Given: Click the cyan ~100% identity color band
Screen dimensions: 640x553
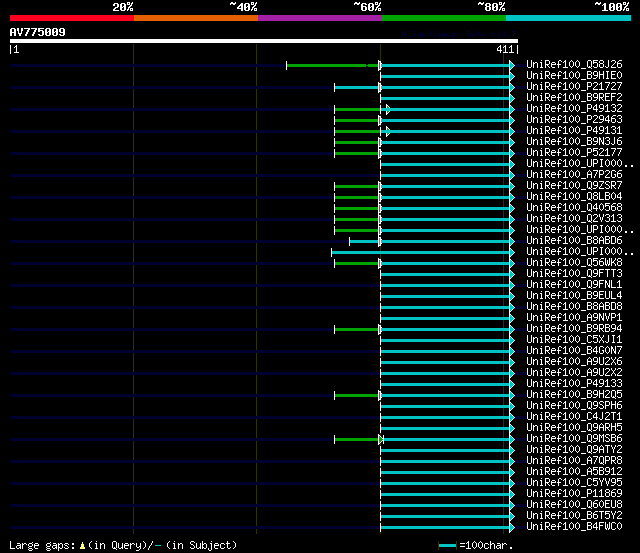Looking at the screenshot, I should (x=569, y=18).
